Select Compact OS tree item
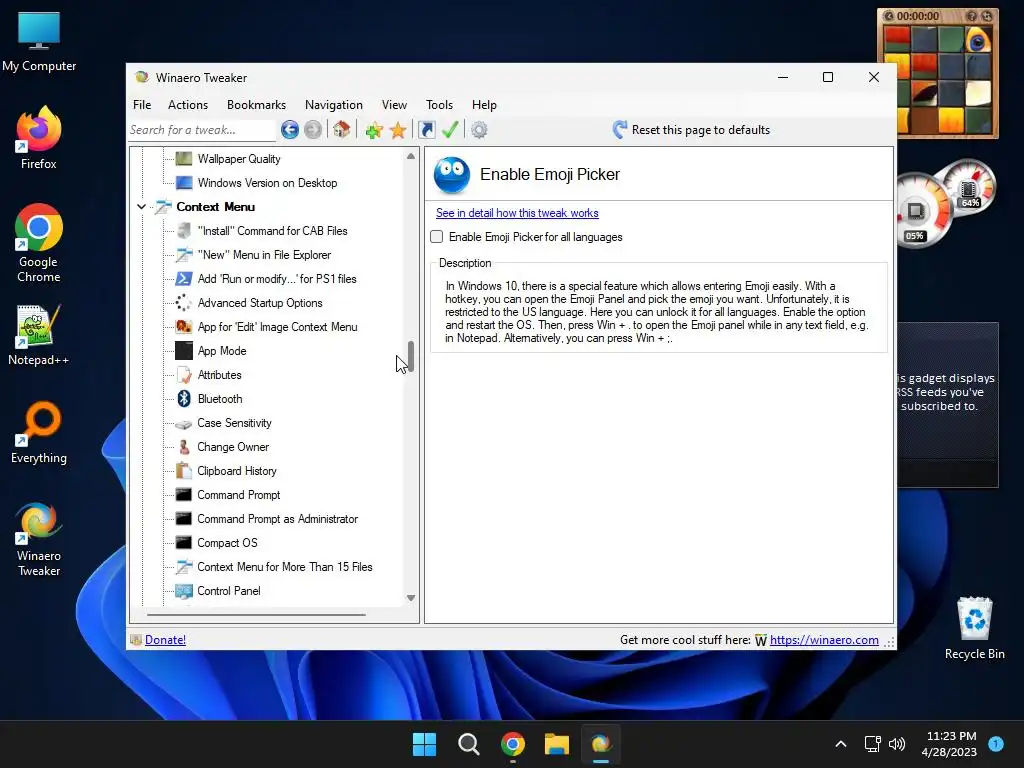The width and height of the screenshot is (1024, 768). pyautogui.click(x=227, y=543)
